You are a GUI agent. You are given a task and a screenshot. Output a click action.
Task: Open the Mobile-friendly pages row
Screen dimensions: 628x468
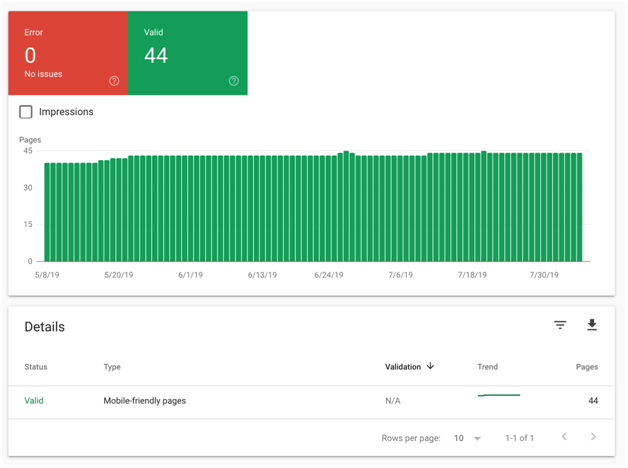(145, 401)
